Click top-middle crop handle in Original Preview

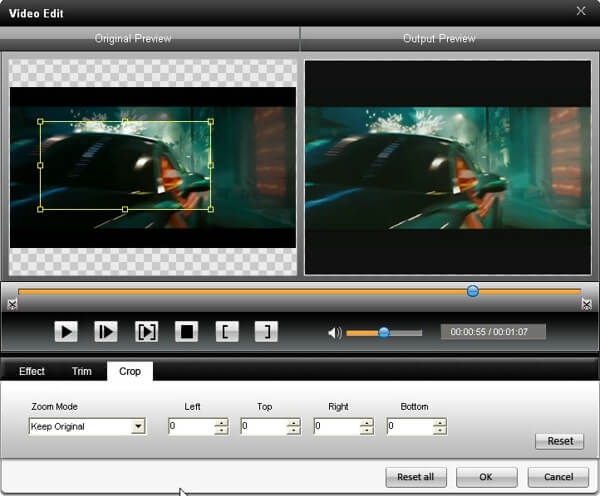(125, 122)
